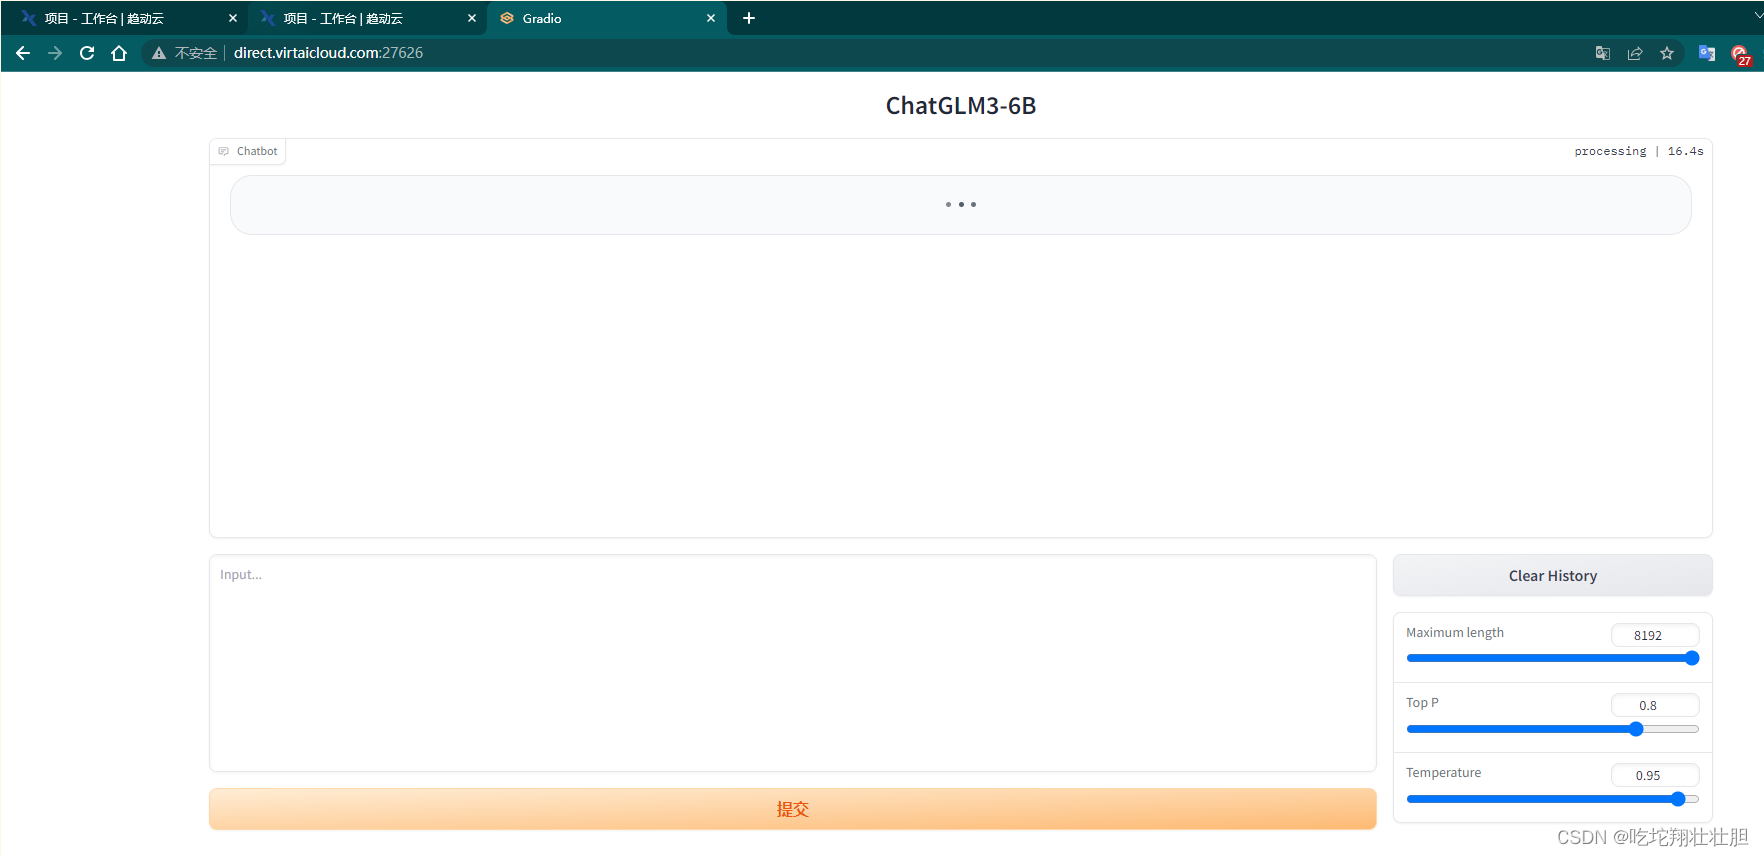The image size is (1764, 856).
Task: Click the Temperature slider track
Action: [1552, 799]
